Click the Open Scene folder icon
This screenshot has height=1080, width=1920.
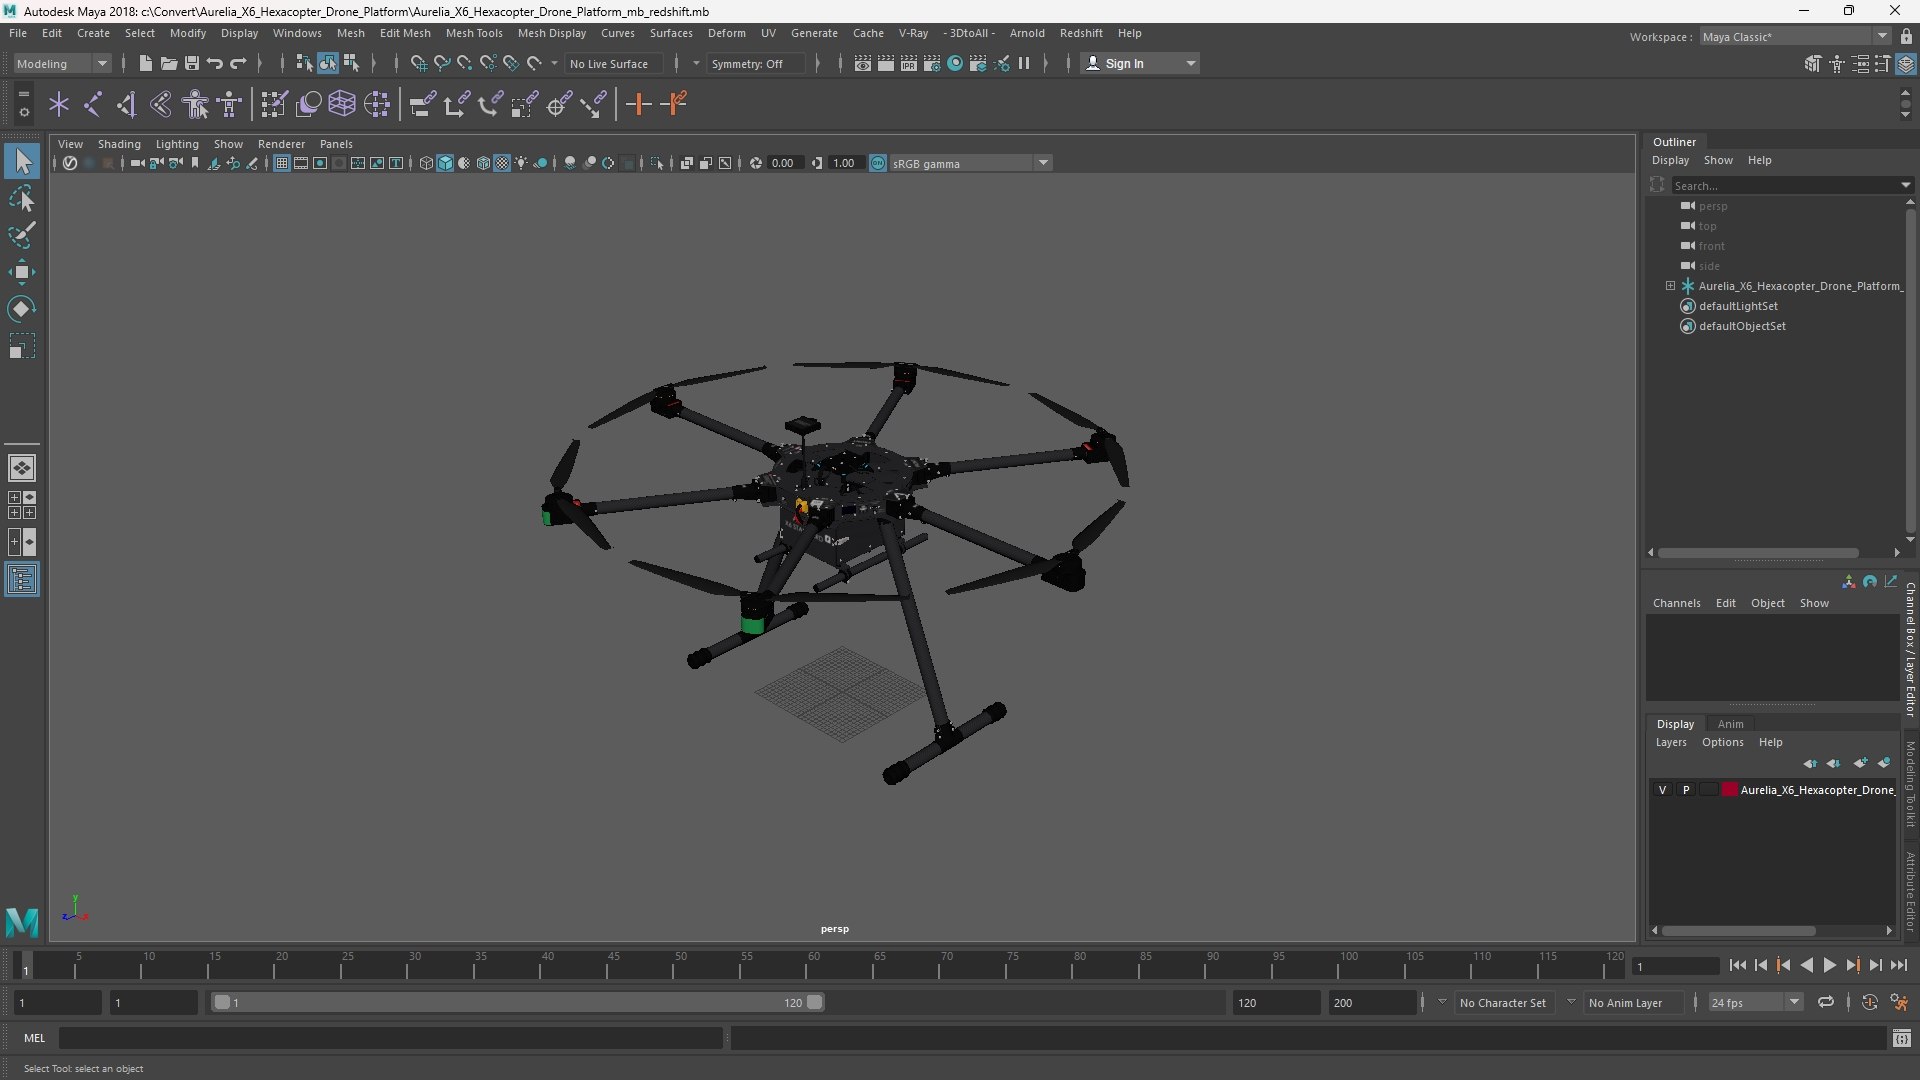point(168,63)
